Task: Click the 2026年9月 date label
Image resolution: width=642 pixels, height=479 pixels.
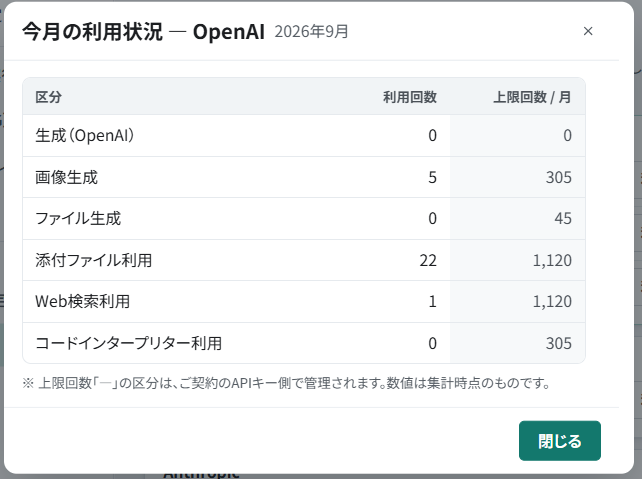Action: tap(312, 32)
